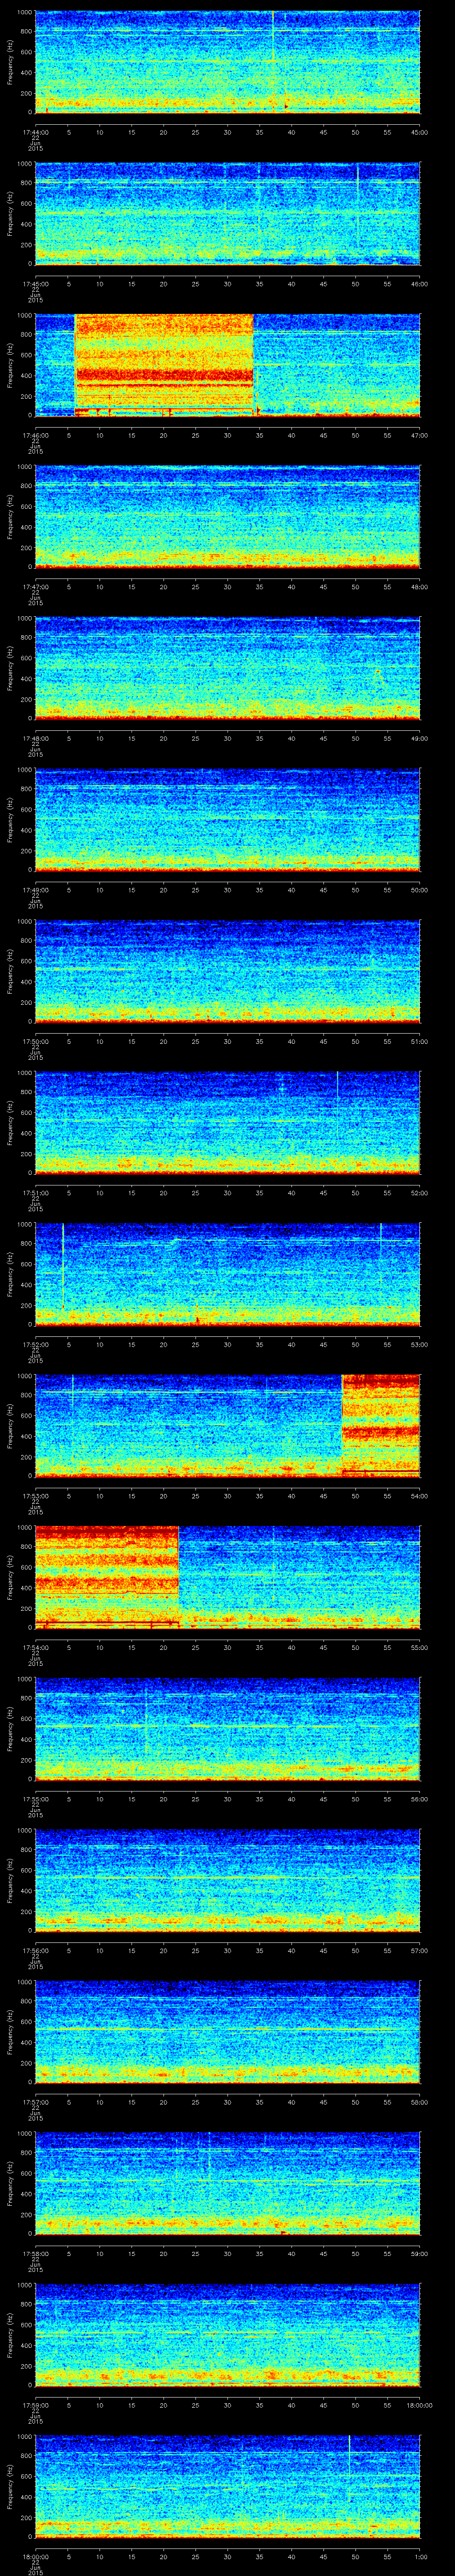The height and width of the screenshot is (2576, 455).
Task: Select the spectrogram starting at 17:45:00
Action: (228, 214)
